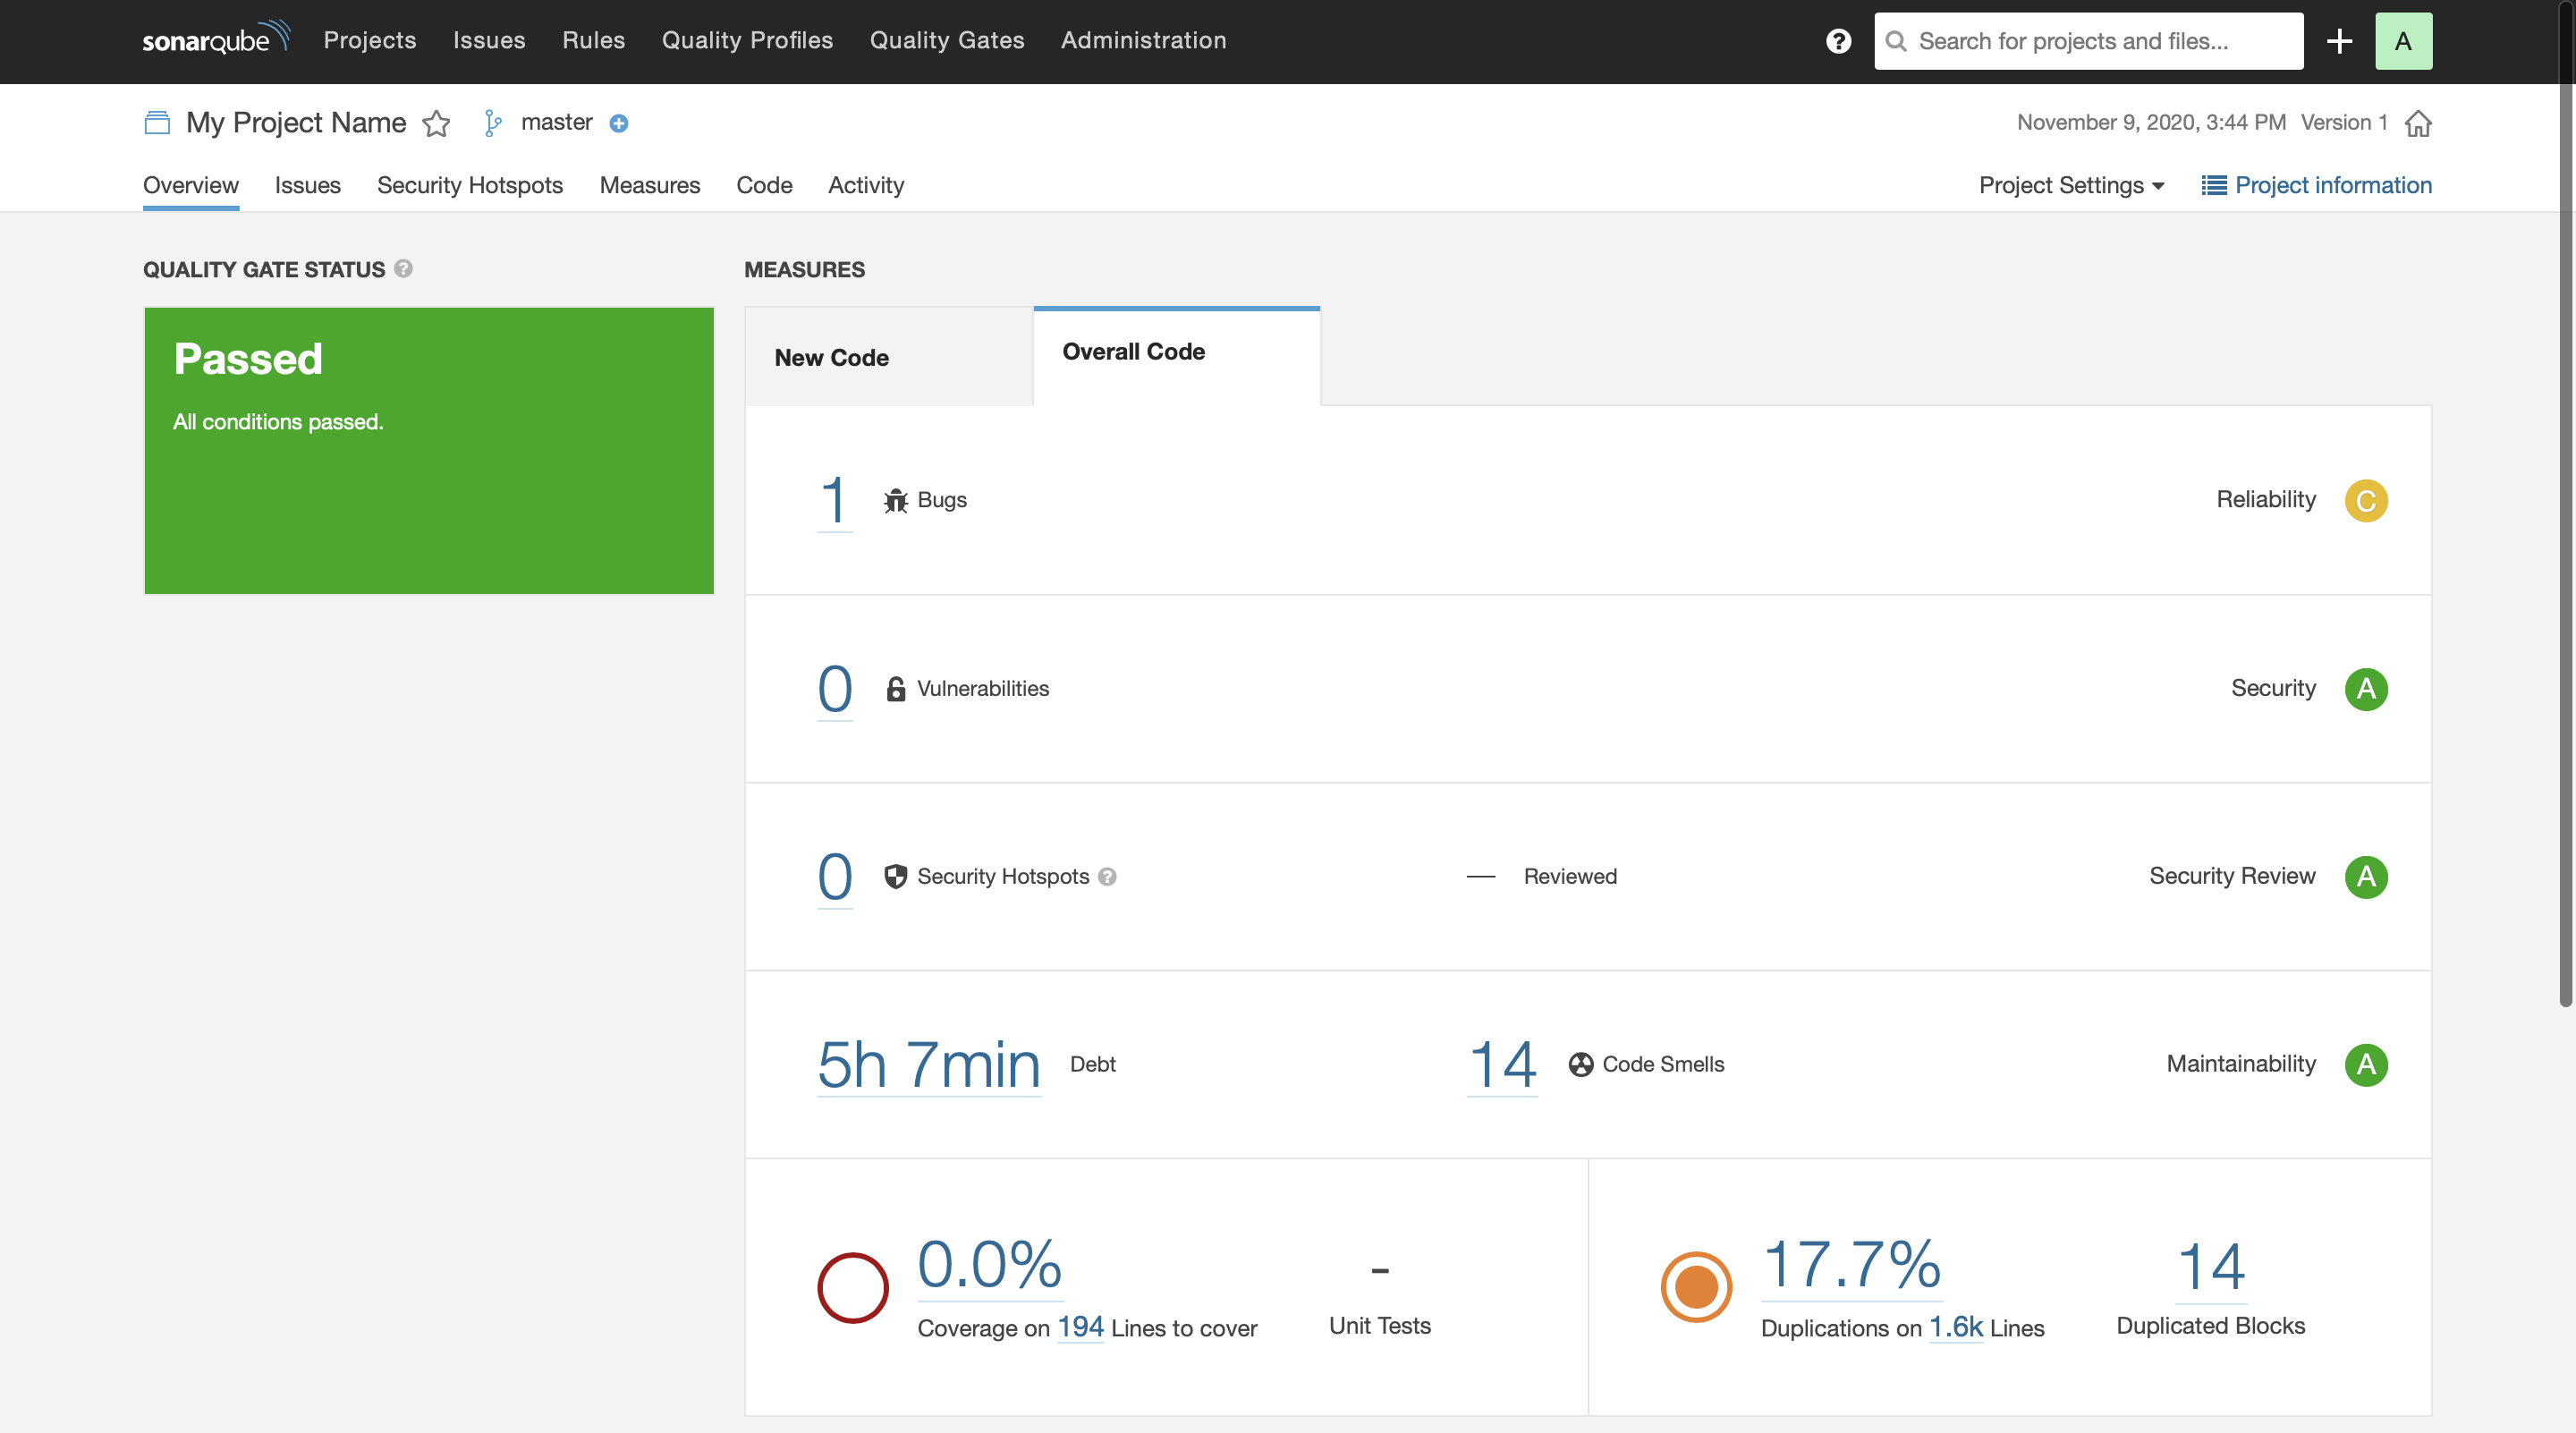Click the Security Hotspots shield icon

pyautogui.click(x=895, y=877)
